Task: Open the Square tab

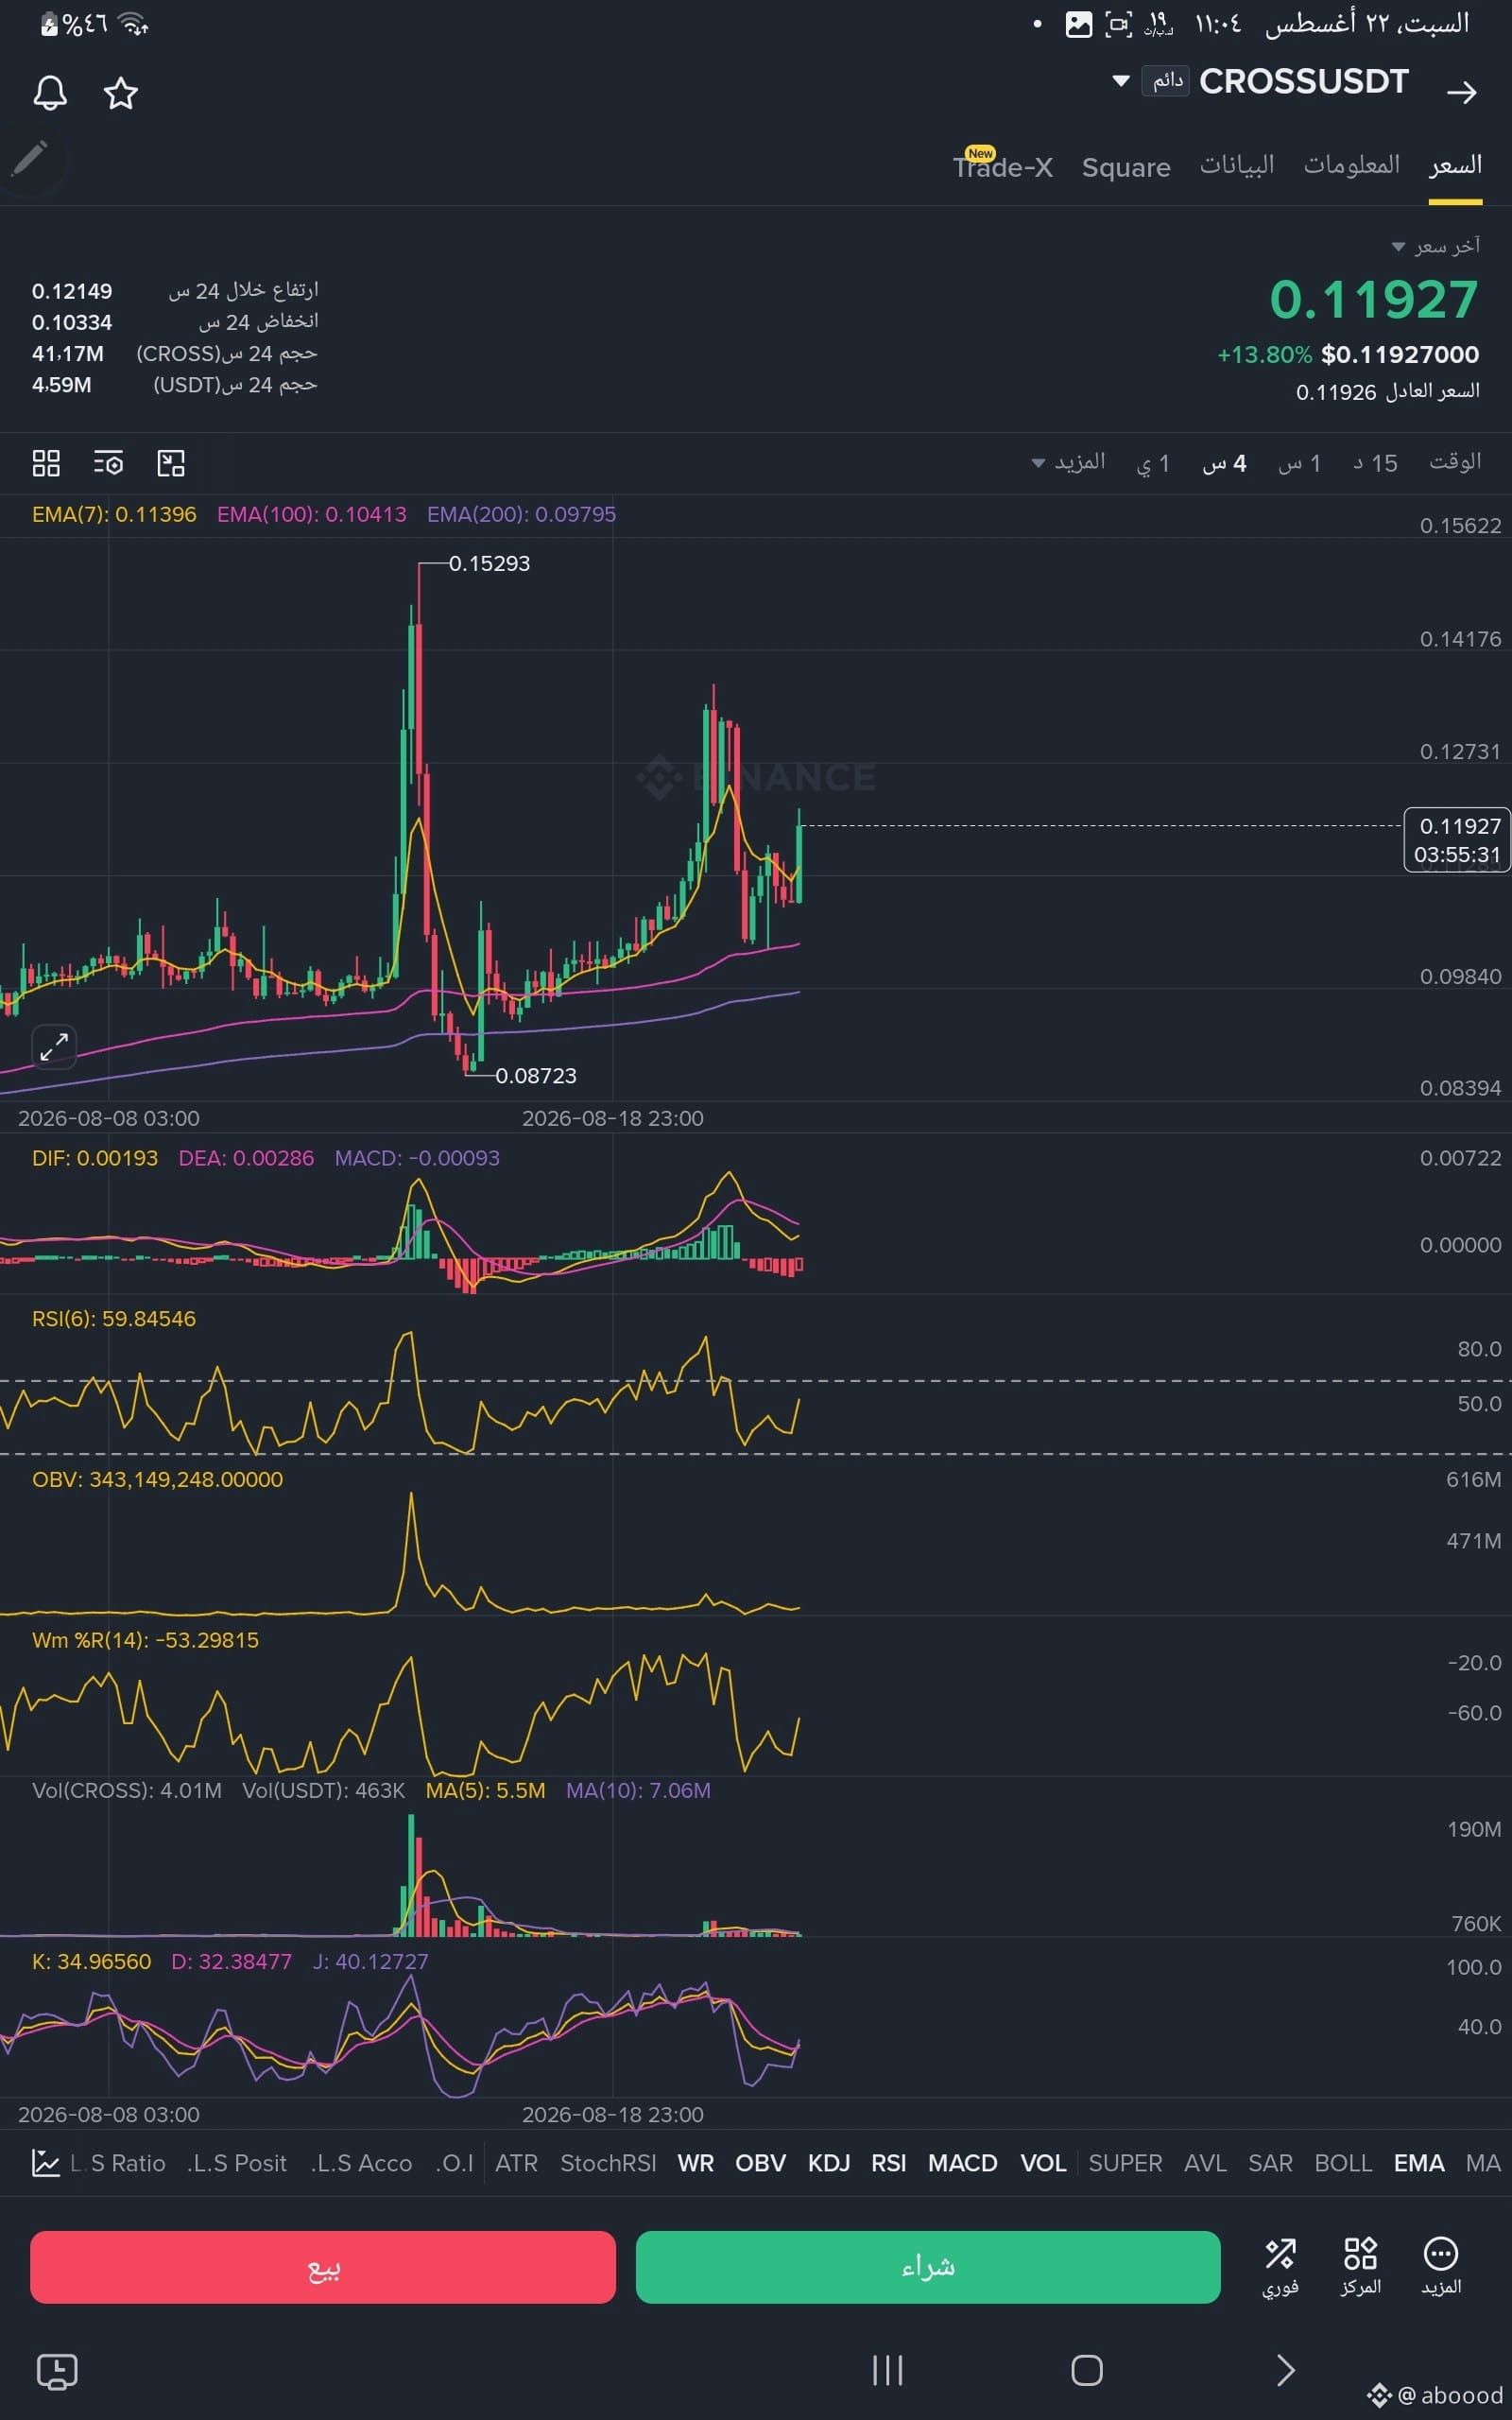Action: pos(1126,167)
